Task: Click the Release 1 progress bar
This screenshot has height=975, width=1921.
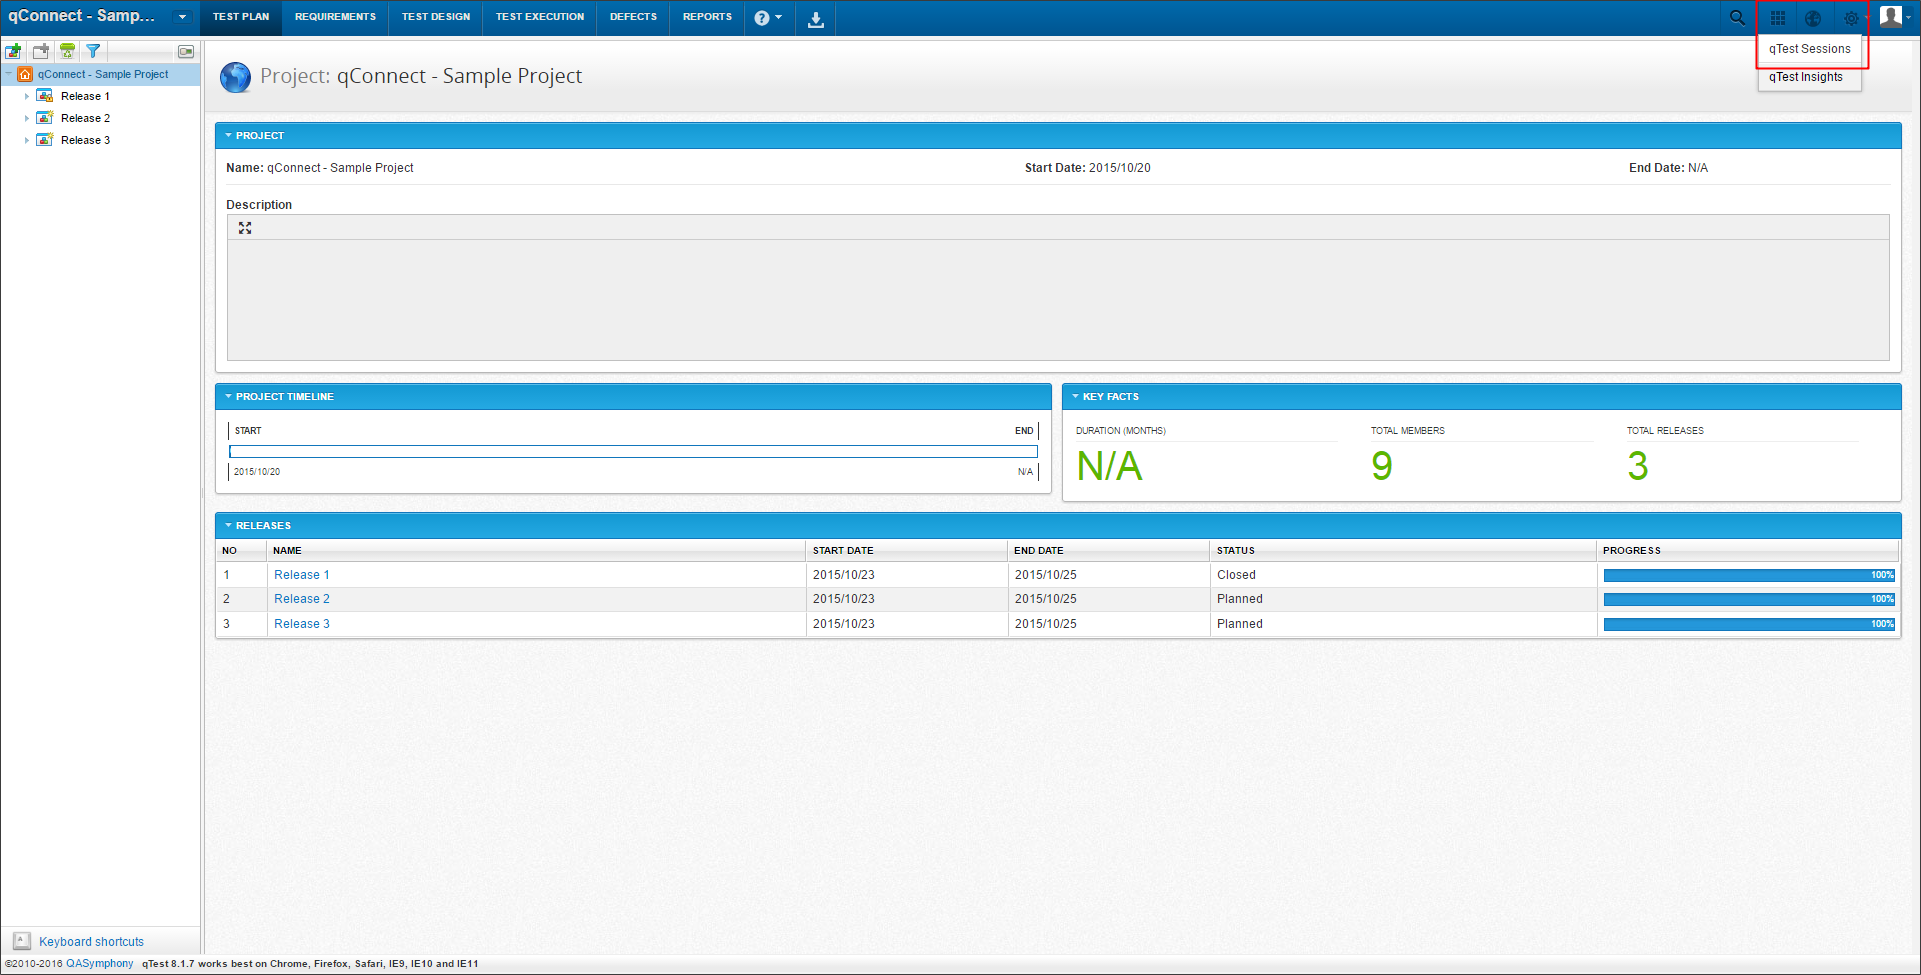Action: point(1749,575)
